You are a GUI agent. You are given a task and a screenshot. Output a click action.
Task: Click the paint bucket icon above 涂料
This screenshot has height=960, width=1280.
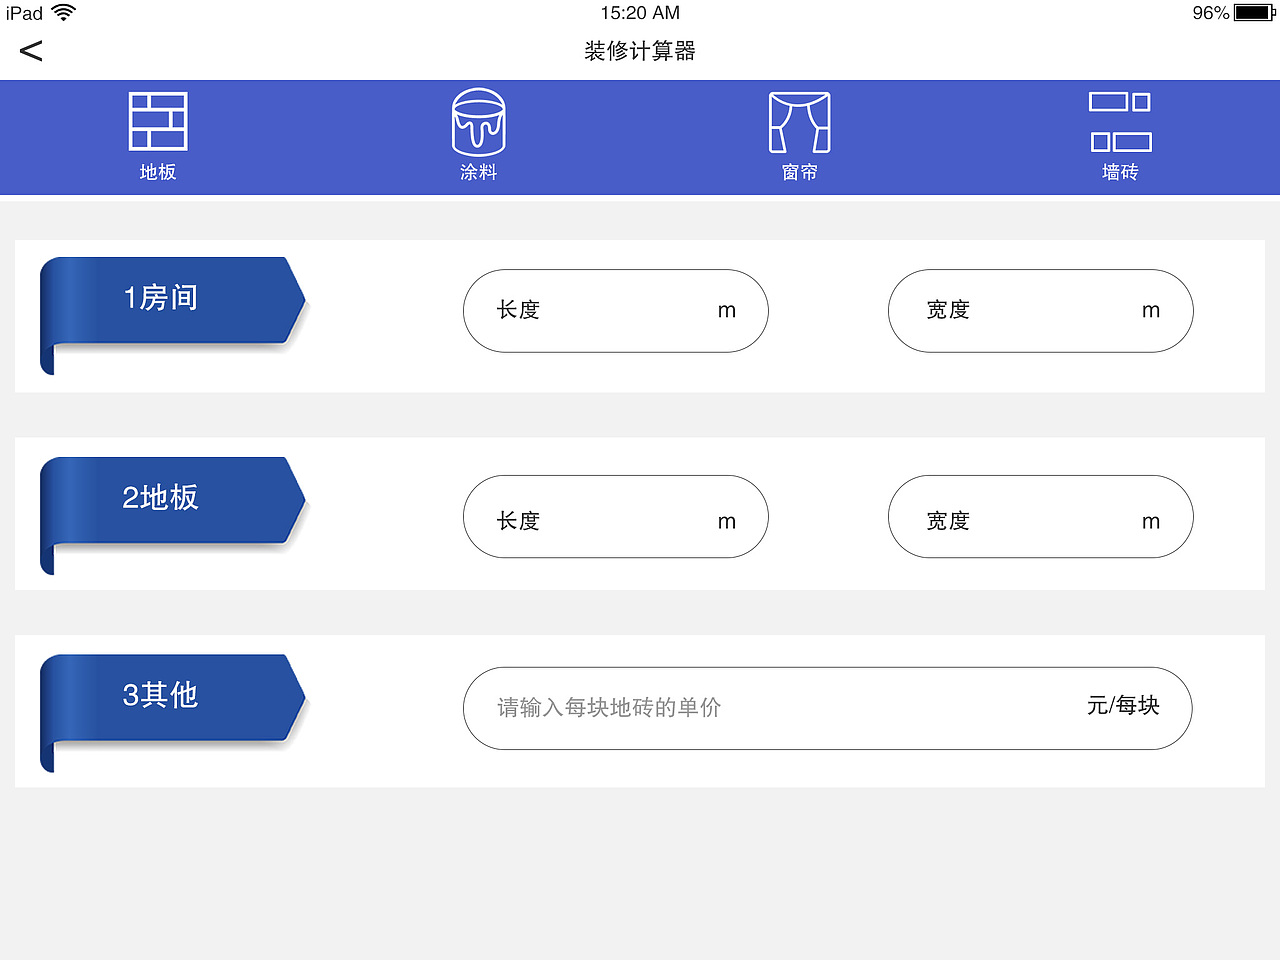pyautogui.click(x=478, y=122)
